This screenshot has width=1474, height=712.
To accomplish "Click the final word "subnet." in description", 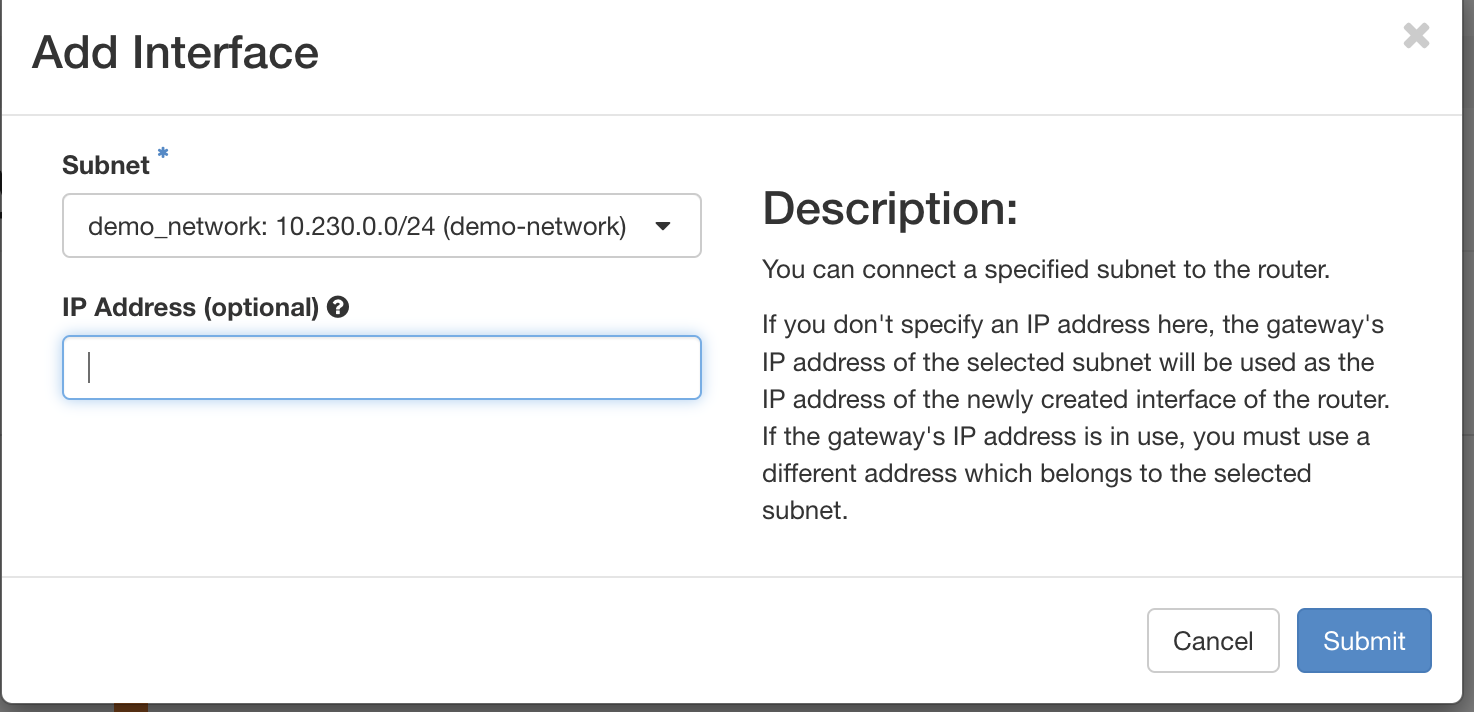I will [804, 510].
